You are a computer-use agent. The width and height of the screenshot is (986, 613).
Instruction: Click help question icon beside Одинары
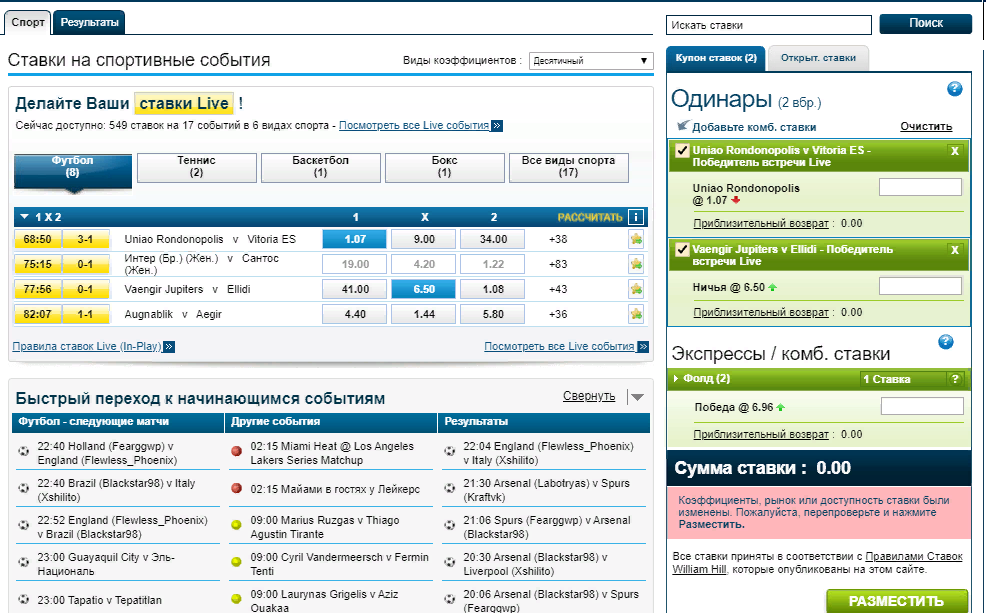(x=954, y=89)
